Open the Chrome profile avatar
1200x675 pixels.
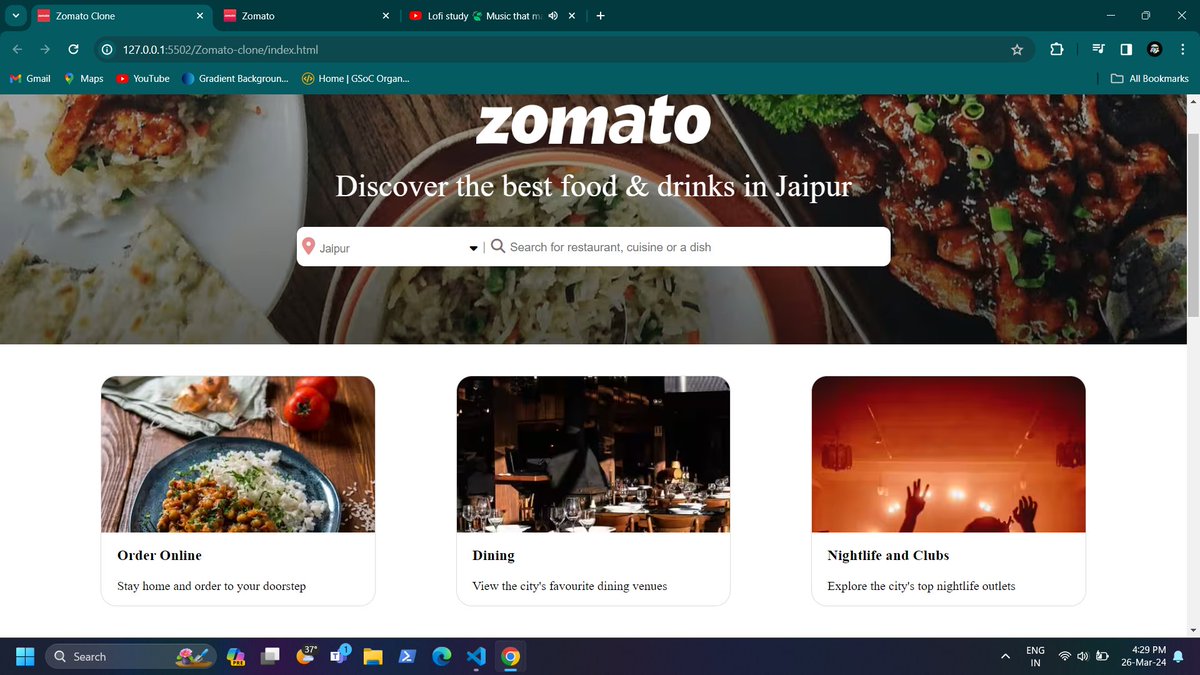click(1154, 49)
